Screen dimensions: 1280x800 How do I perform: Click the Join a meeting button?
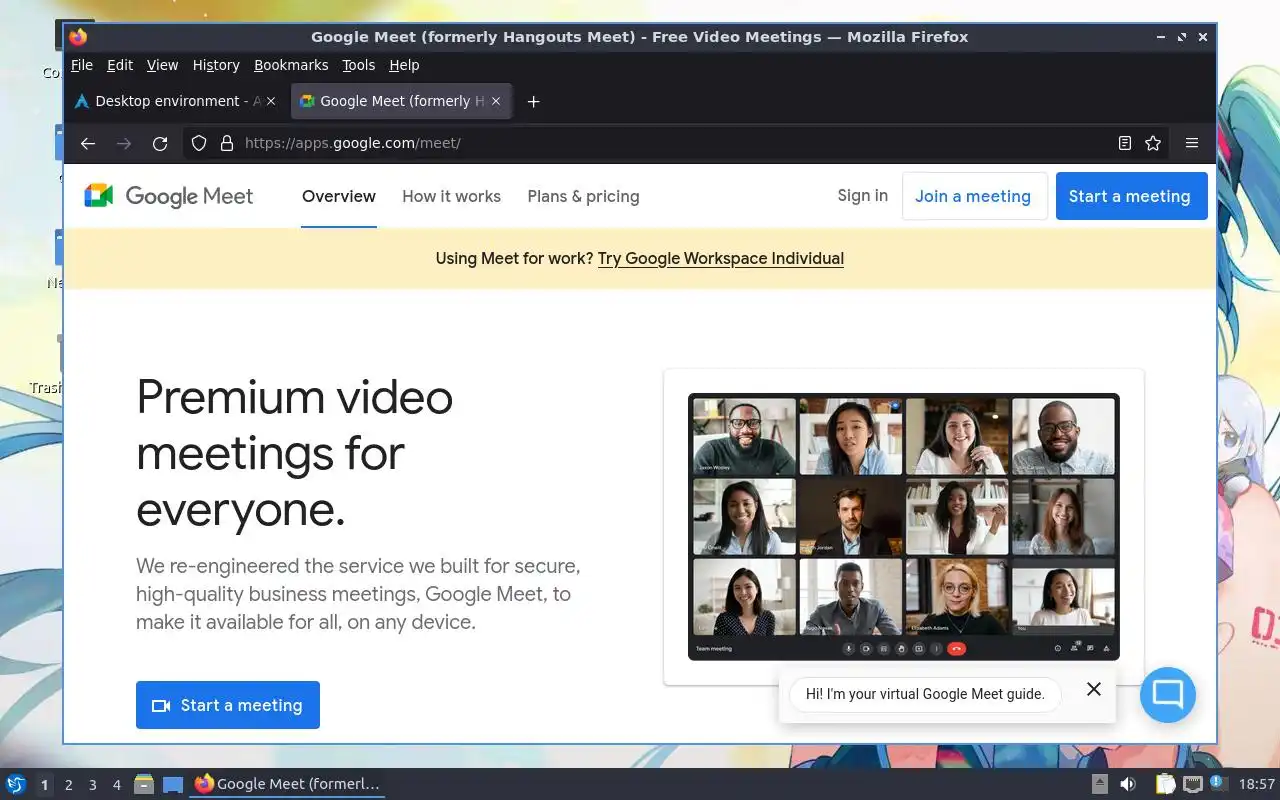975,196
